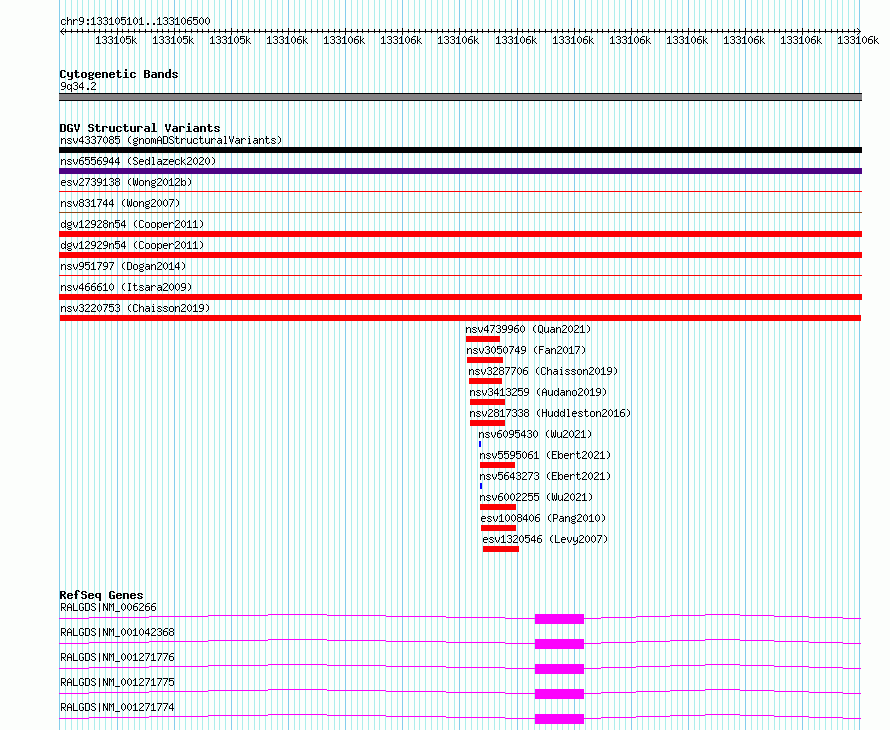Image resolution: width=890 pixels, height=730 pixels.
Task: Open variant nsv3413259 (Audano2019)
Action: click(x=538, y=392)
